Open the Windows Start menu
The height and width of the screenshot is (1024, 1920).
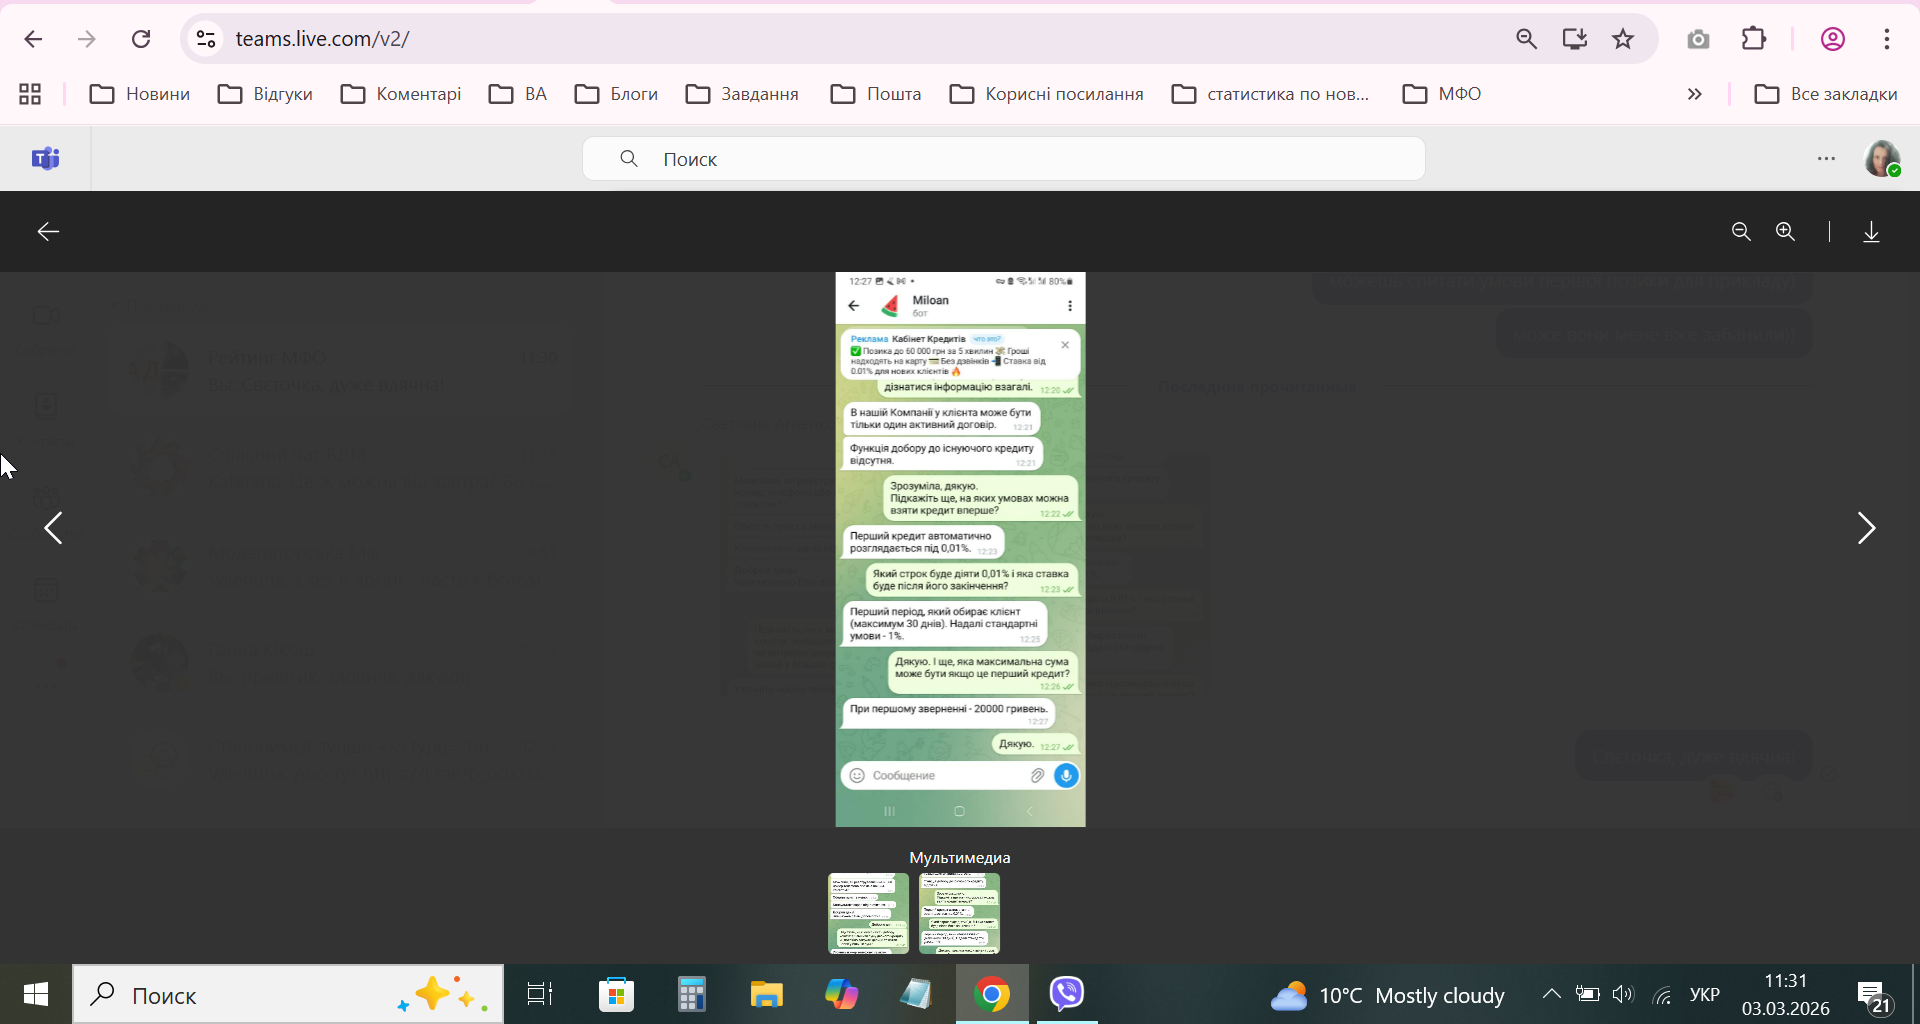point(36,994)
